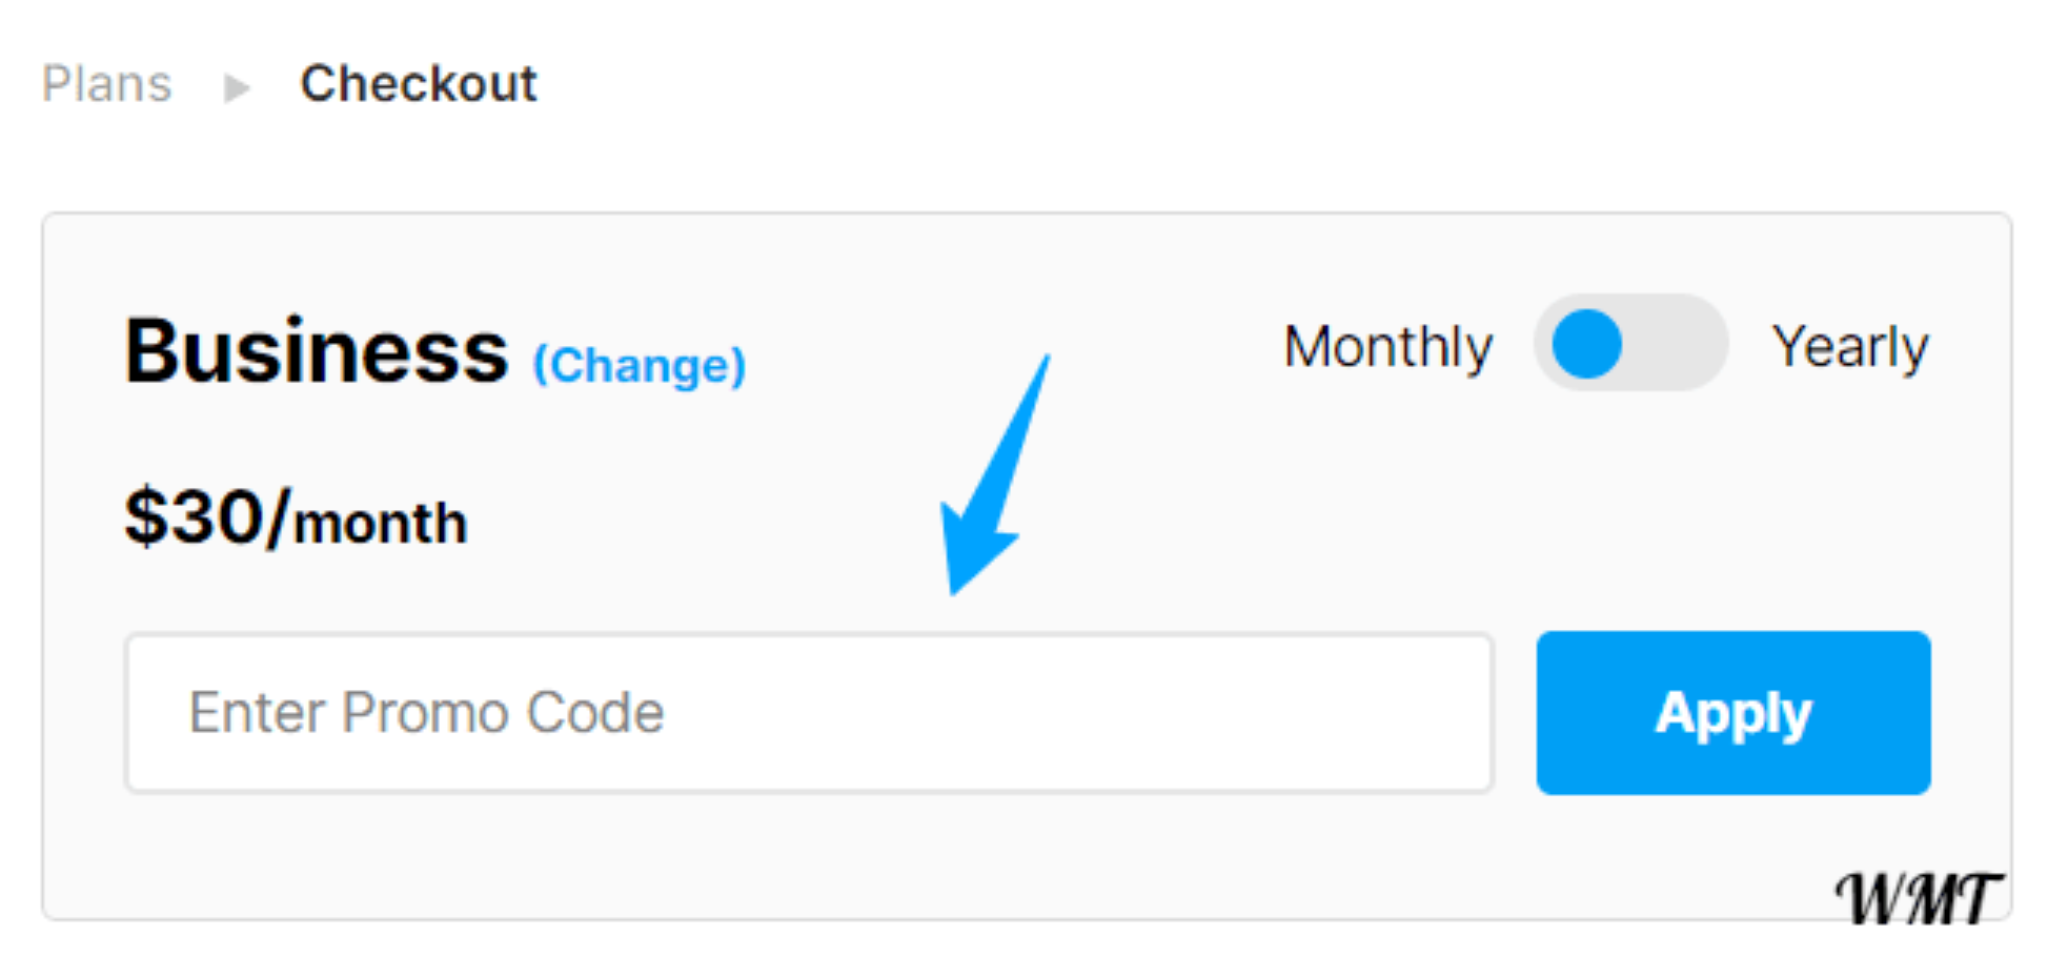Apply a promo code using Apply
Viewport: 2048px width, 956px height.
click(x=1733, y=712)
